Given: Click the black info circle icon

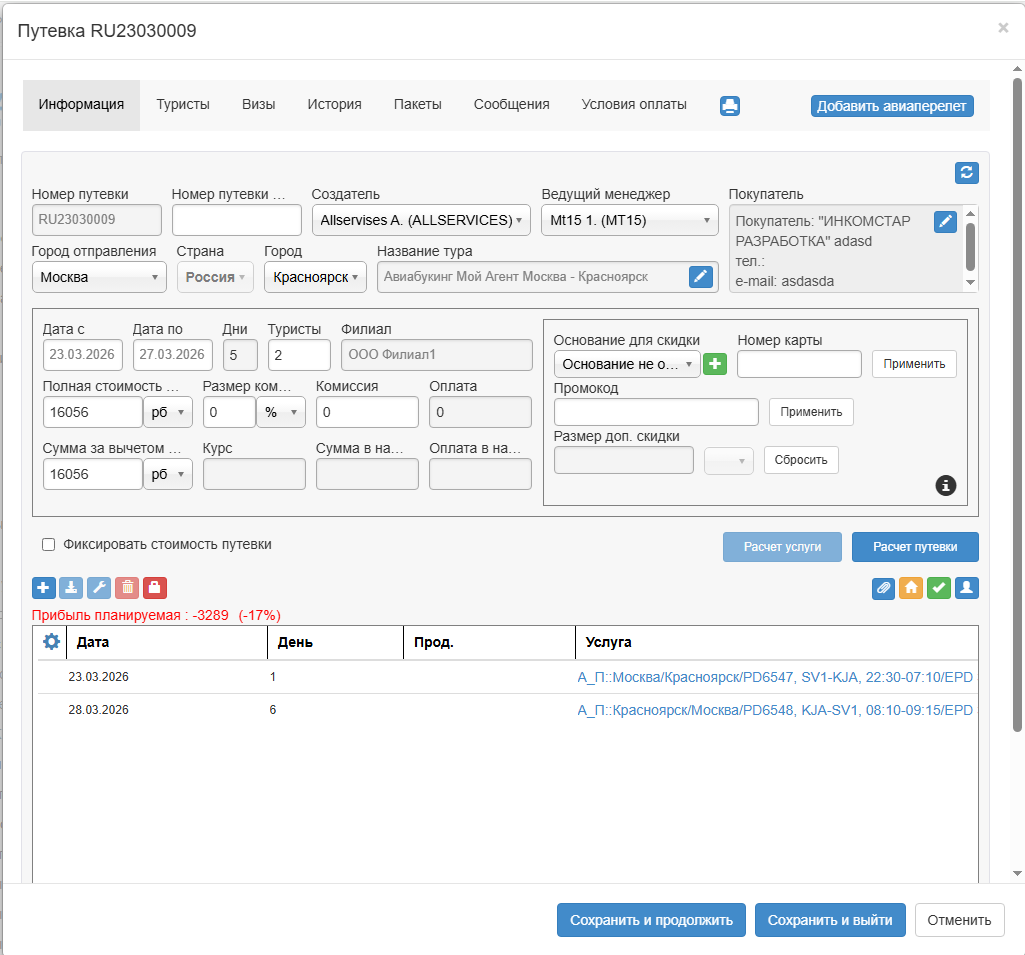Looking at the screenshot, I should pyautogui.click(x=946, y=485).
